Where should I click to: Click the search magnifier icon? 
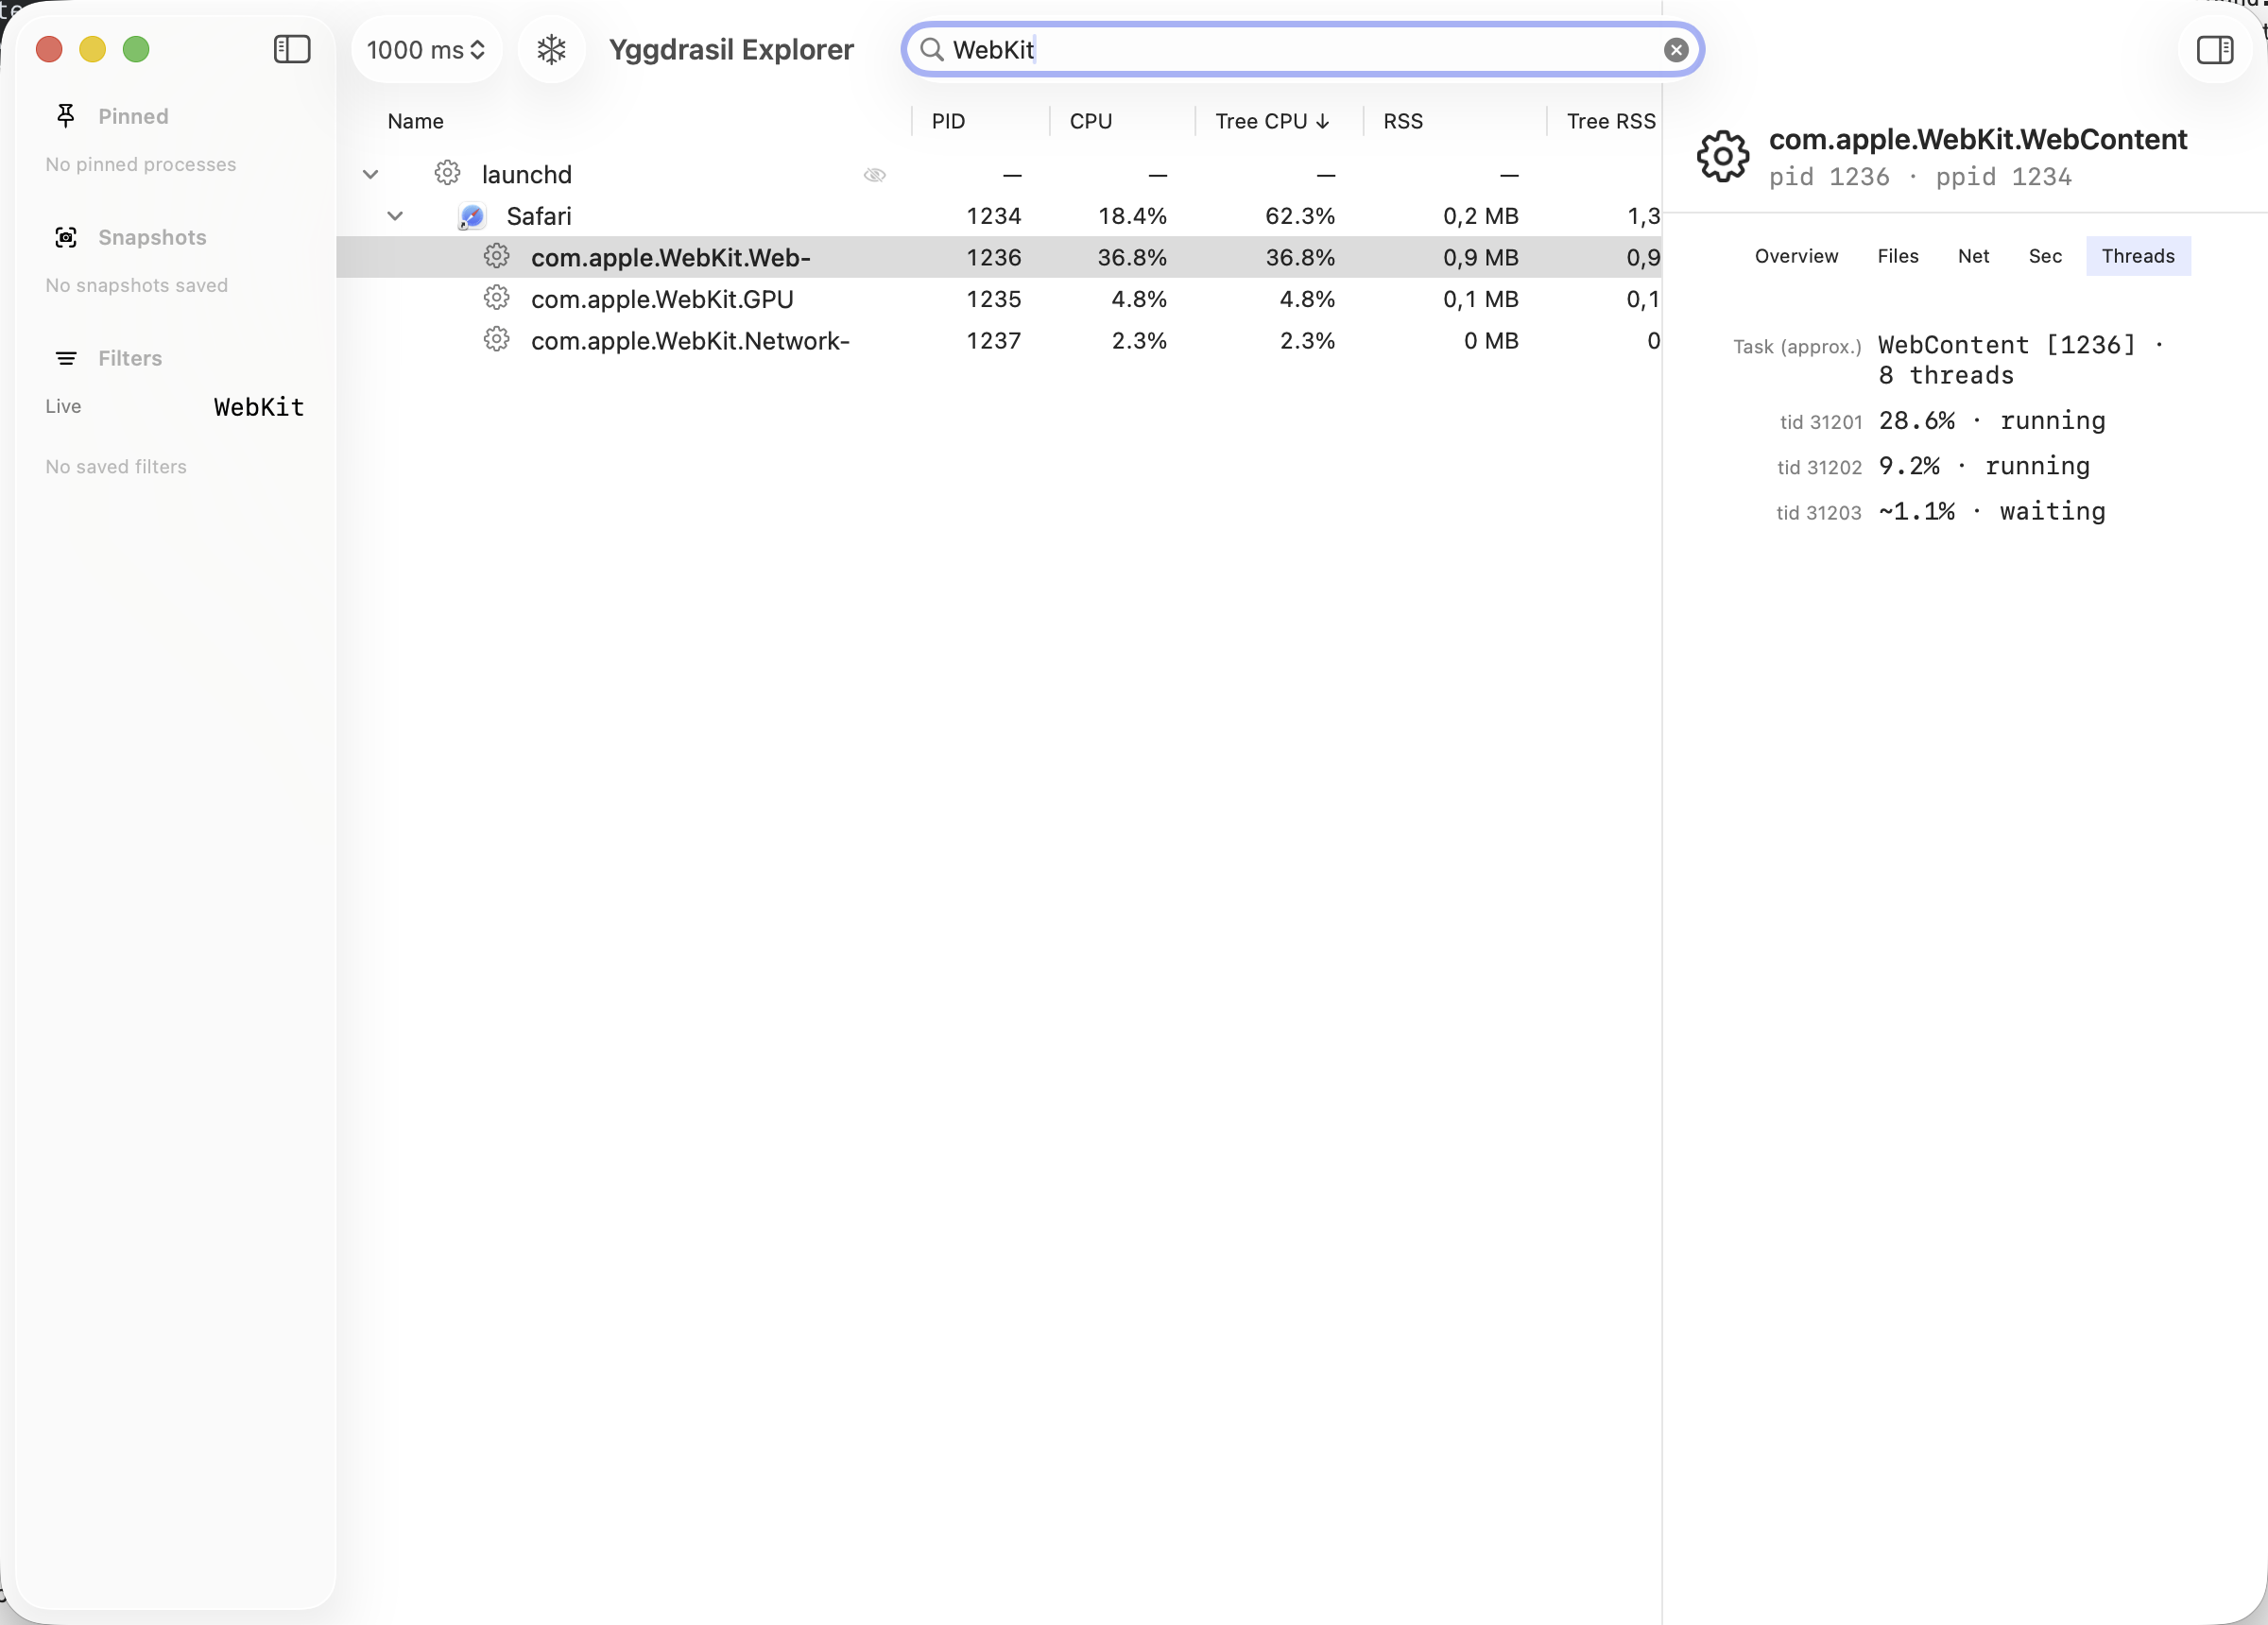point(931,50)
